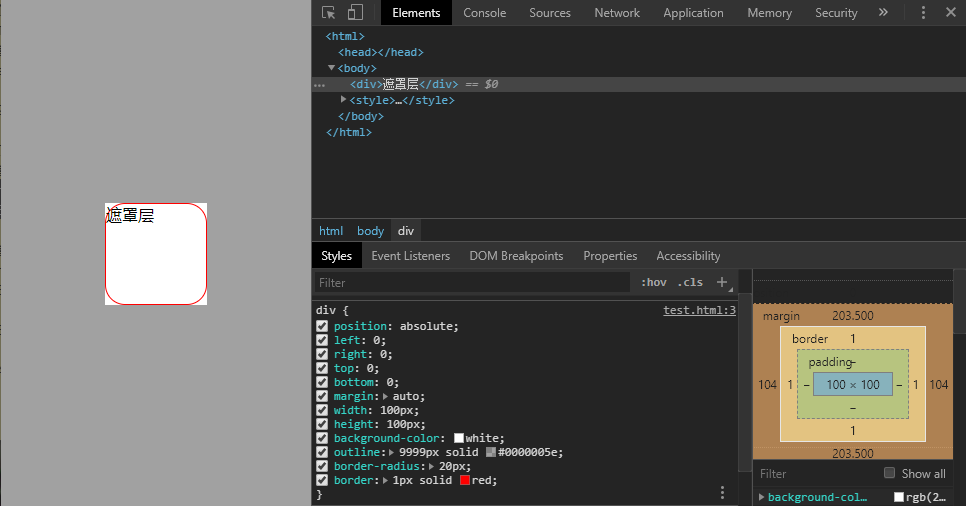The height and width of the screenshot is (506, 966).
Task: Expand the border shorthand triangle
Action: click(386, 480)
